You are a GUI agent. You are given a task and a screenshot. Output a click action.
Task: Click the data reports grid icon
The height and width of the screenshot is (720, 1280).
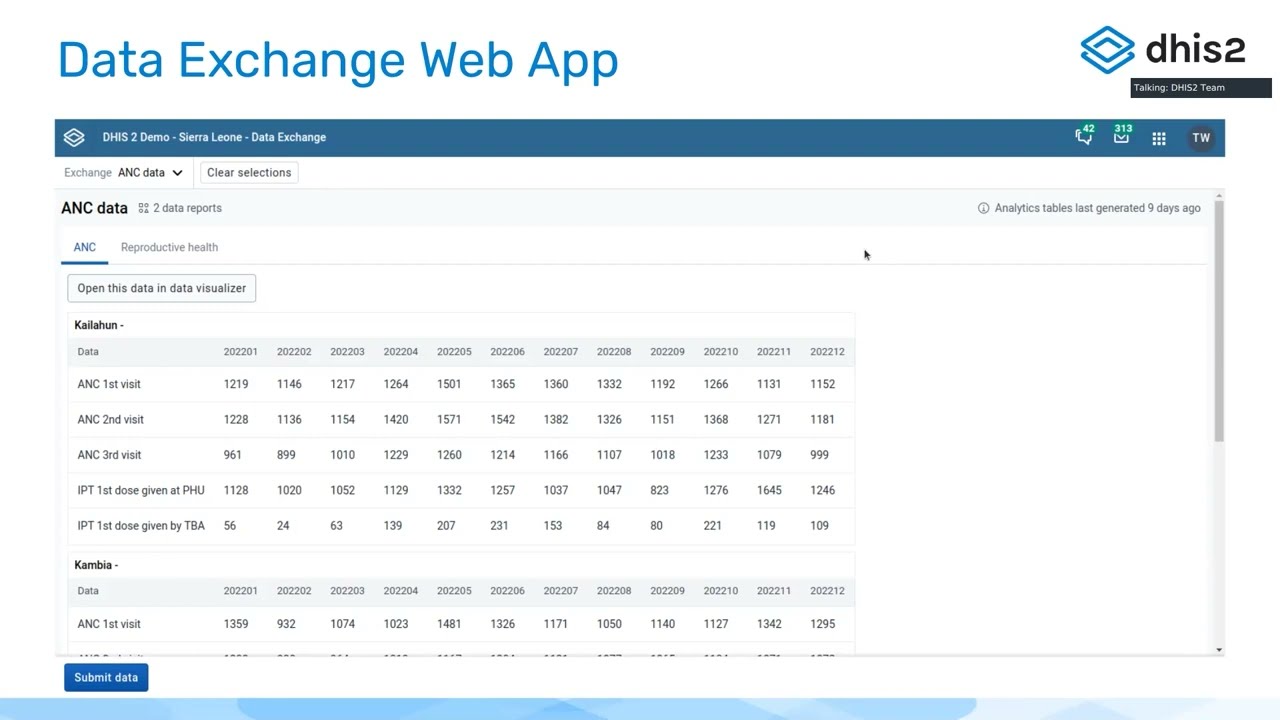(144, 208)
